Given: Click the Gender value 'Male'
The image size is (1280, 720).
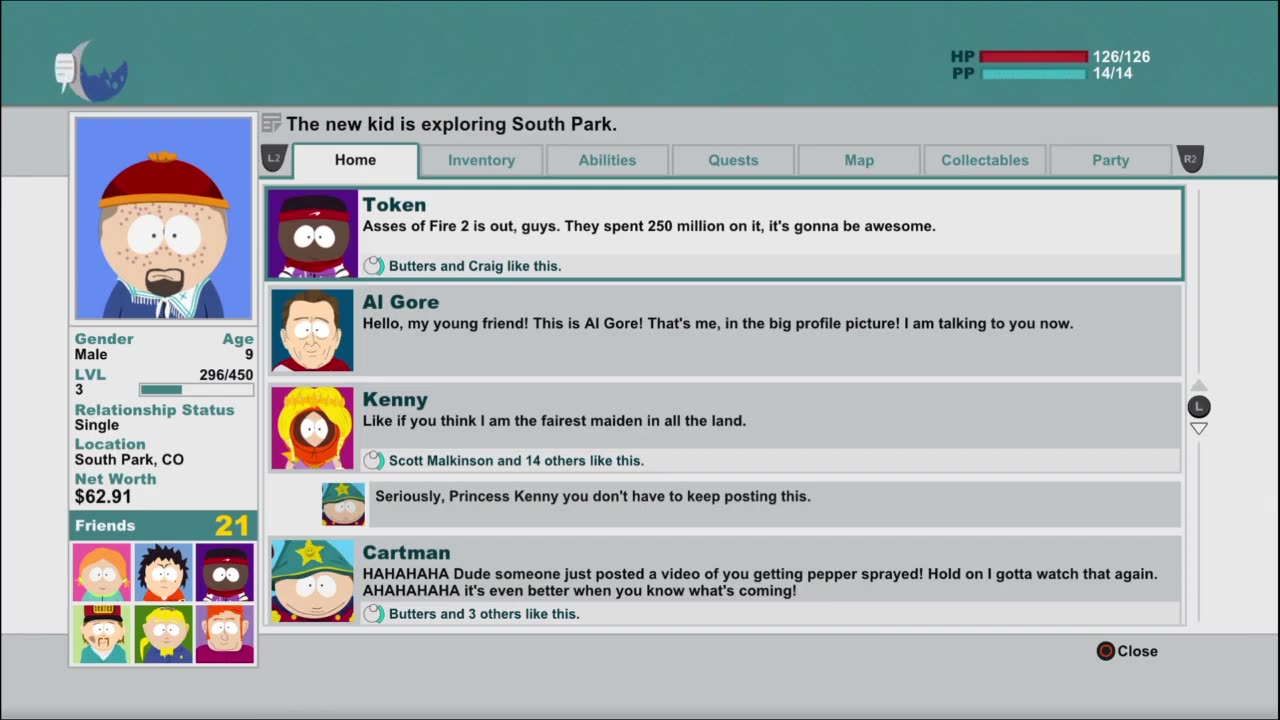Looking at the screenshot, I should (91, 354).
